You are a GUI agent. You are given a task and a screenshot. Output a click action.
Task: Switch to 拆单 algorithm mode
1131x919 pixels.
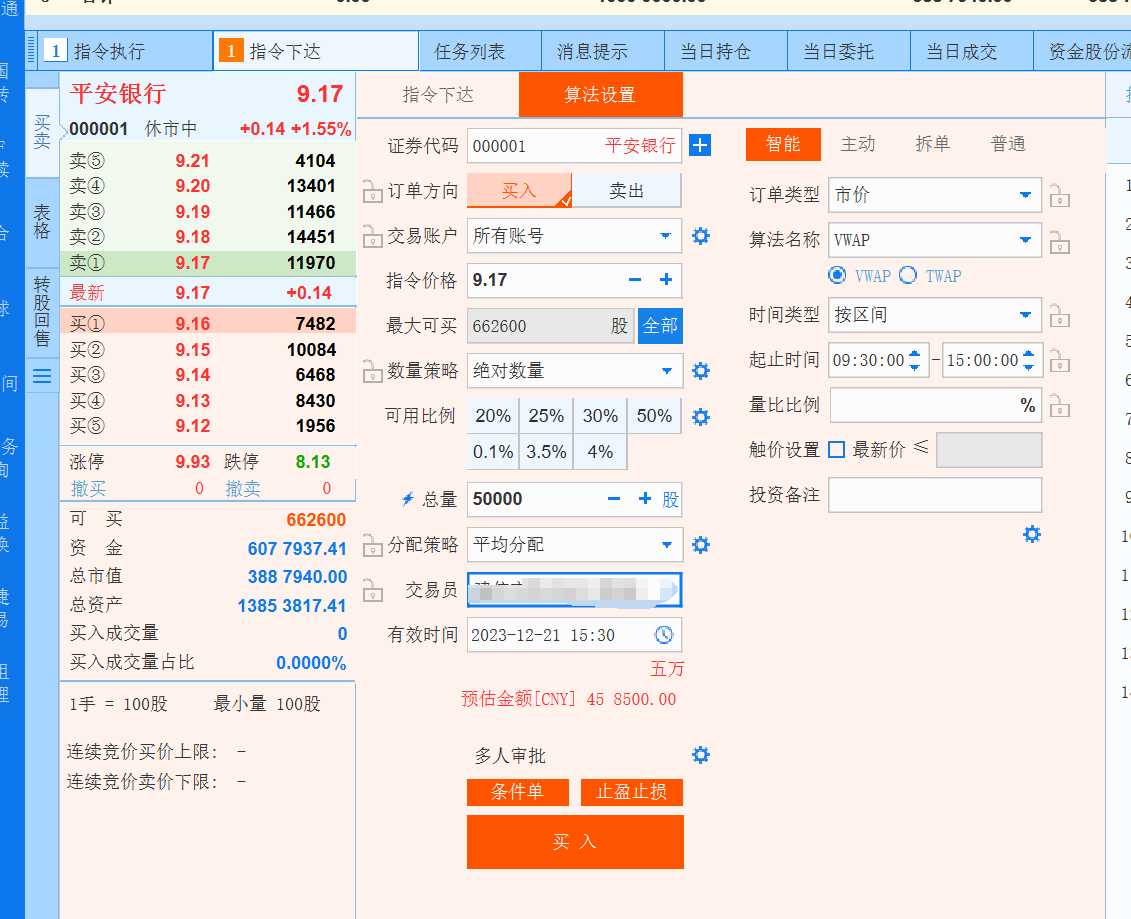pos(933,144)
